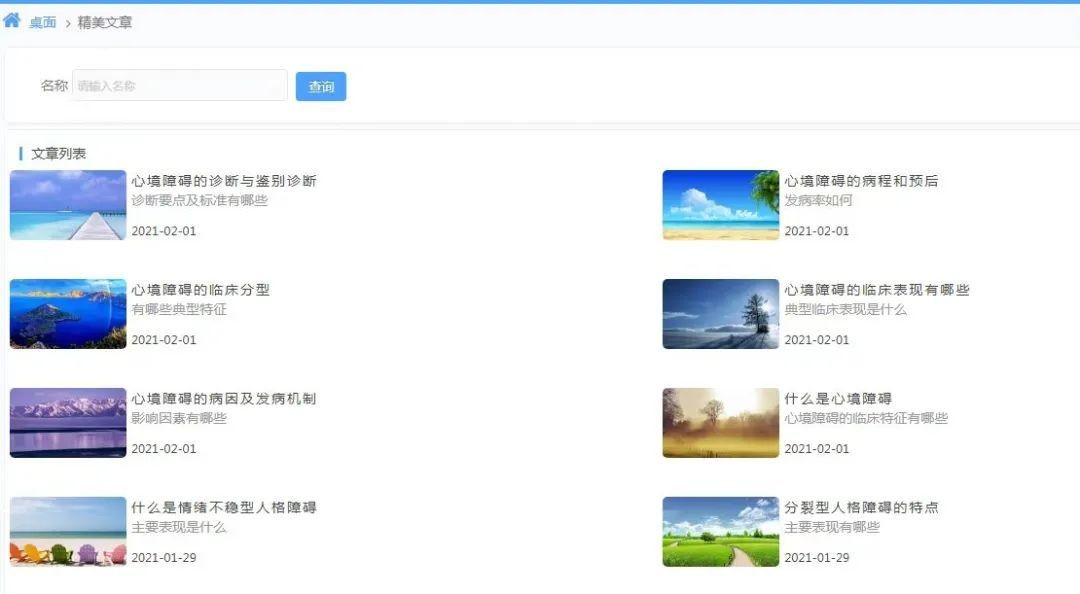Screen dimensions: 1080x594
Task: Open article 什么是心境障碍
Action: tap(838, 399)
